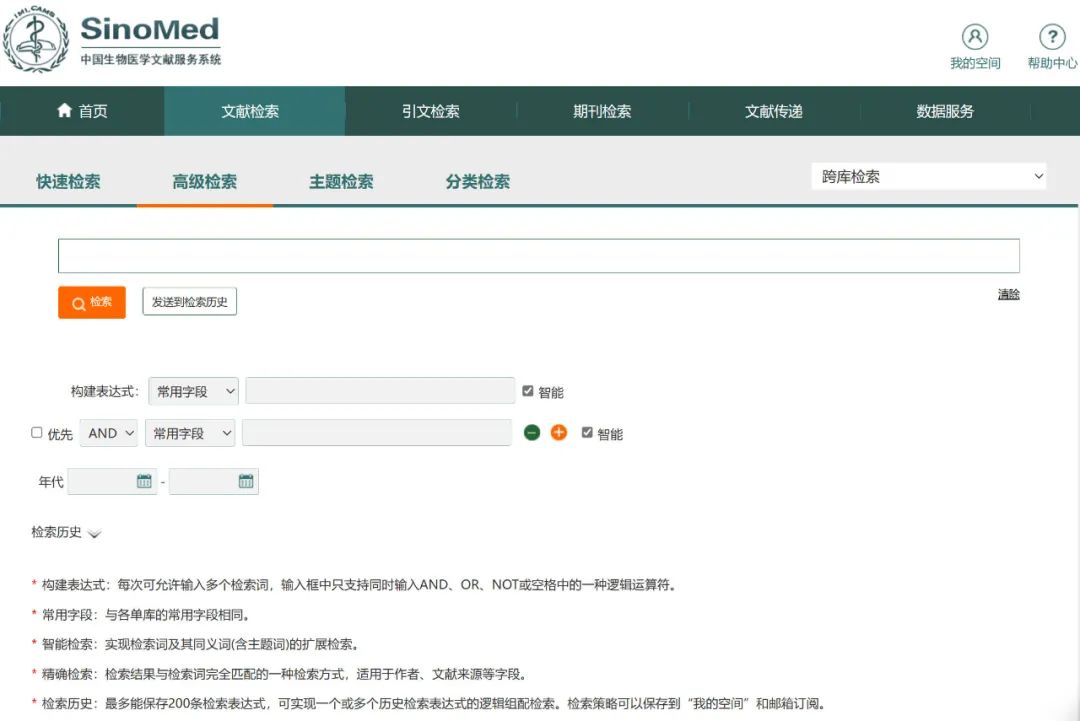The image size is (1080, 721).
Task: Click the SinoMed logo emblem
Action: pyautogui.click(x=36, y=39)
